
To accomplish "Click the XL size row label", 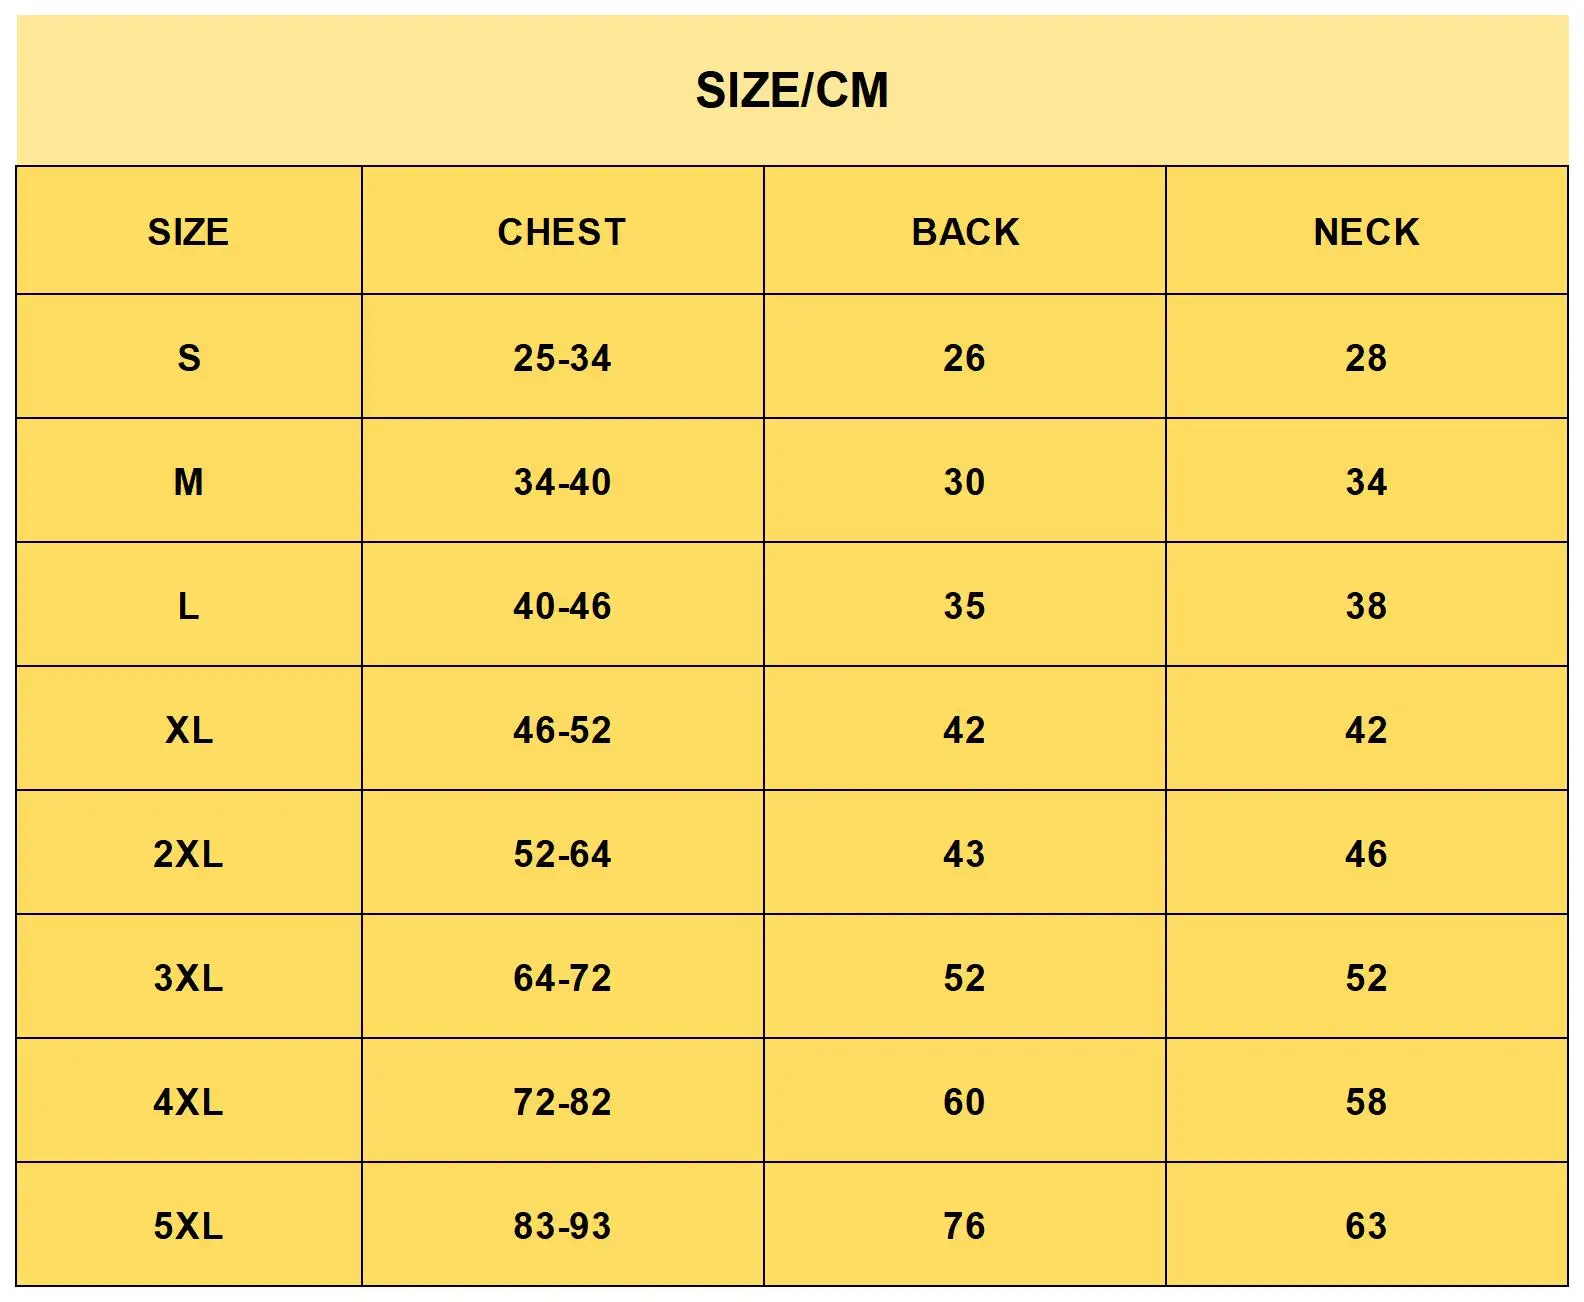I will (x=188, y=730).
